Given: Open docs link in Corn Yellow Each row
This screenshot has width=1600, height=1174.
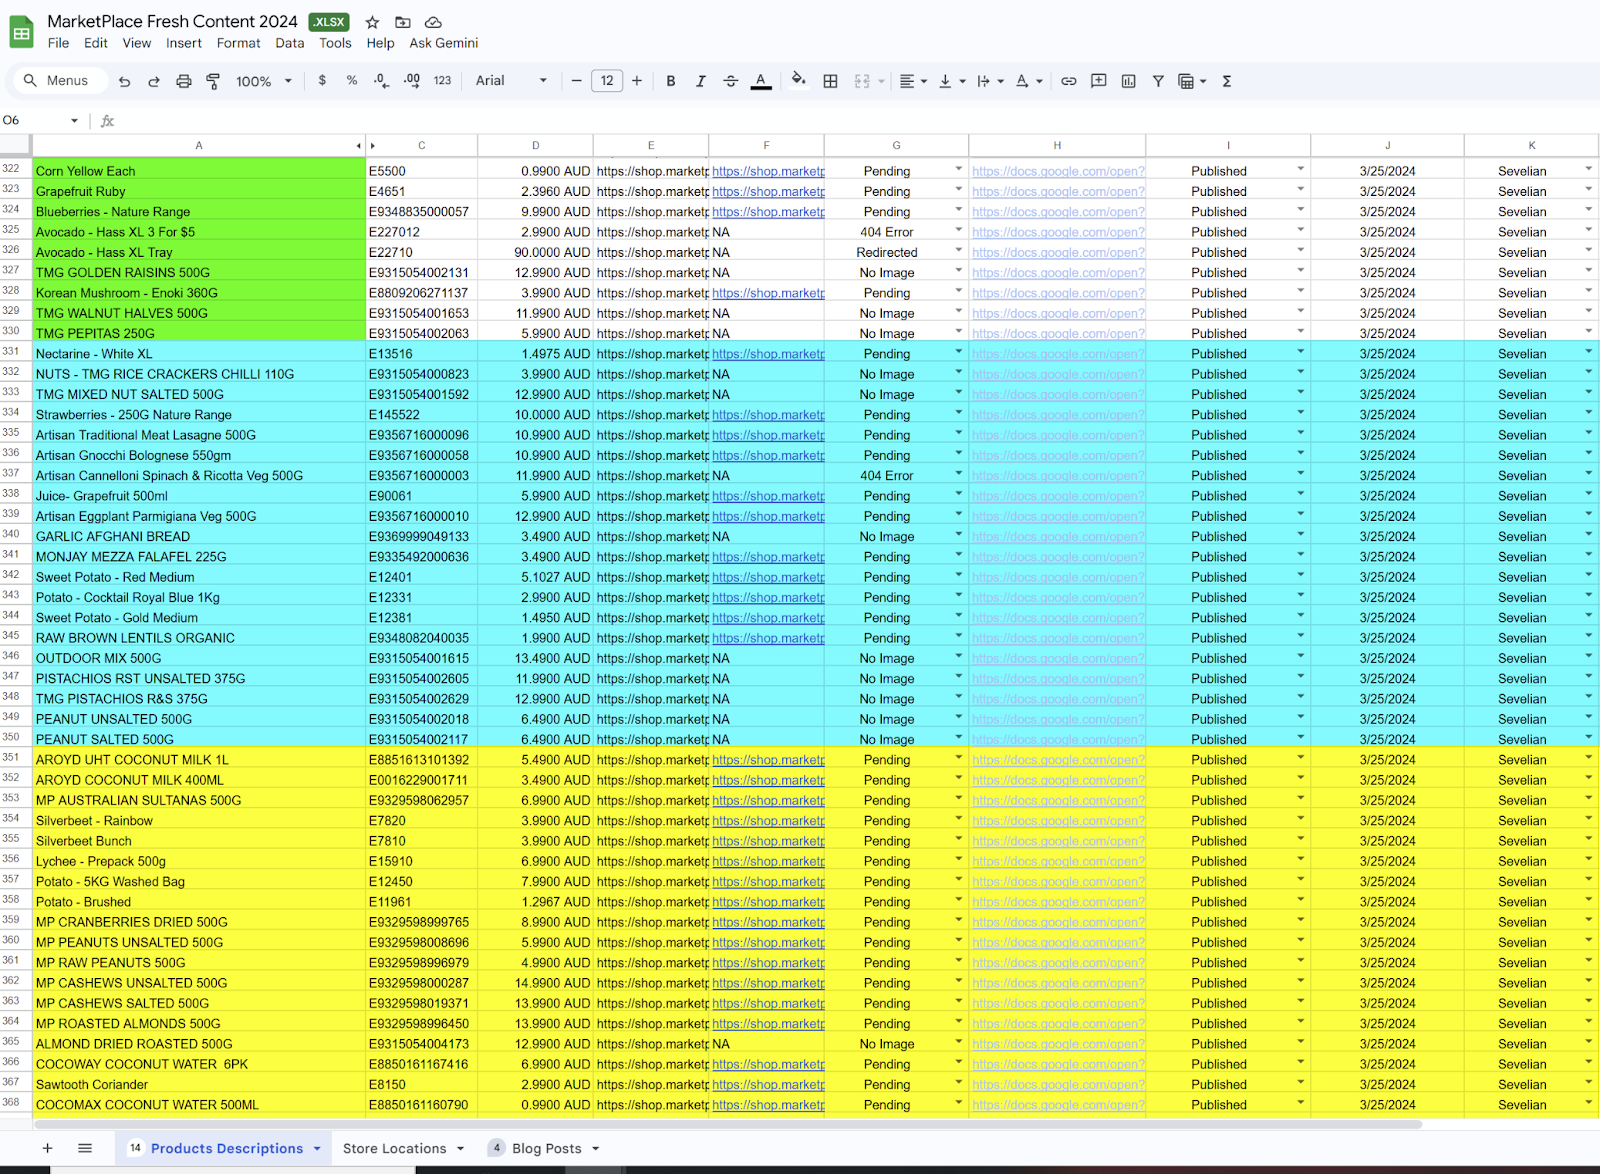Looking at the screenshot, I should tap(1058, 171).
